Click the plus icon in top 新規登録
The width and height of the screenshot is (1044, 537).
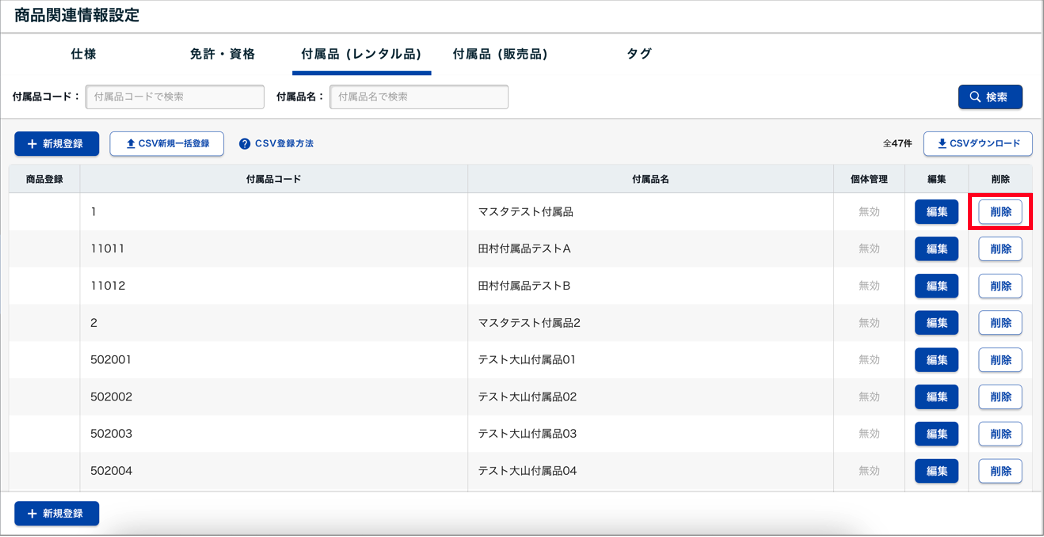(x=32, y=144)
